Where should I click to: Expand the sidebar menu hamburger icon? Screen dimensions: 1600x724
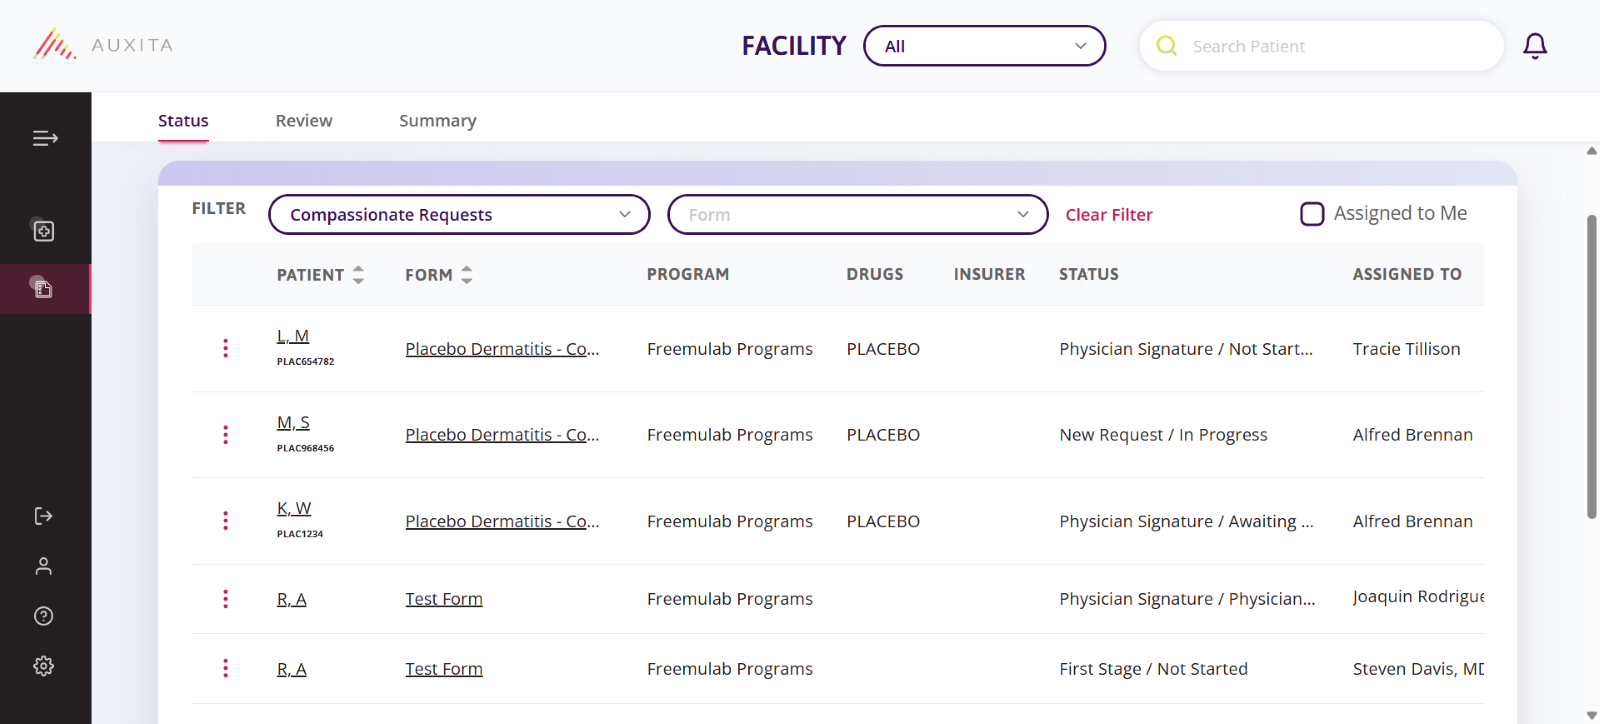pyautogui.click(x=45, y=138)
